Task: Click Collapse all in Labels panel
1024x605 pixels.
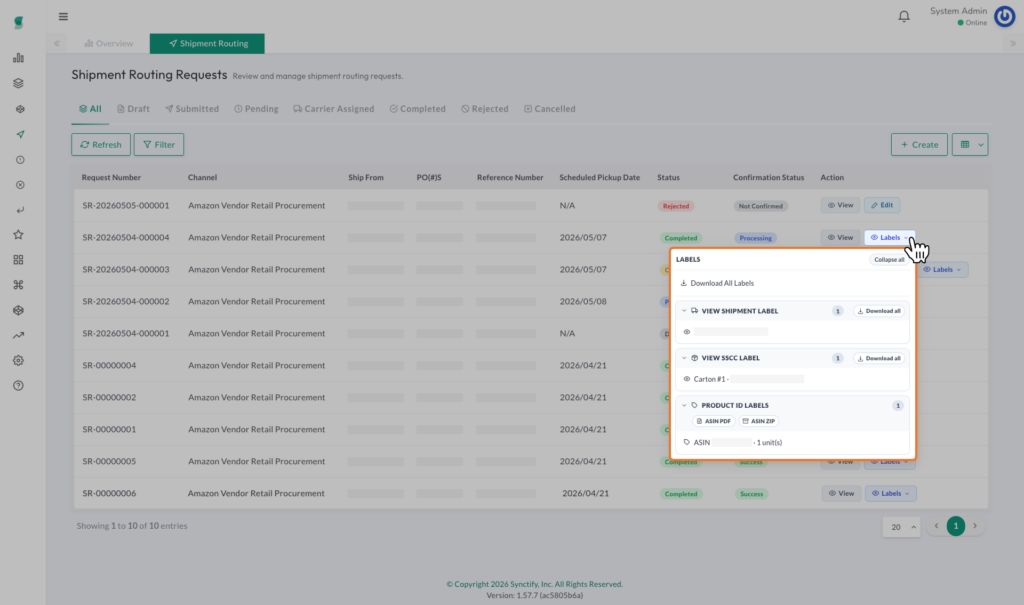Action: click(x=889, y=260)
